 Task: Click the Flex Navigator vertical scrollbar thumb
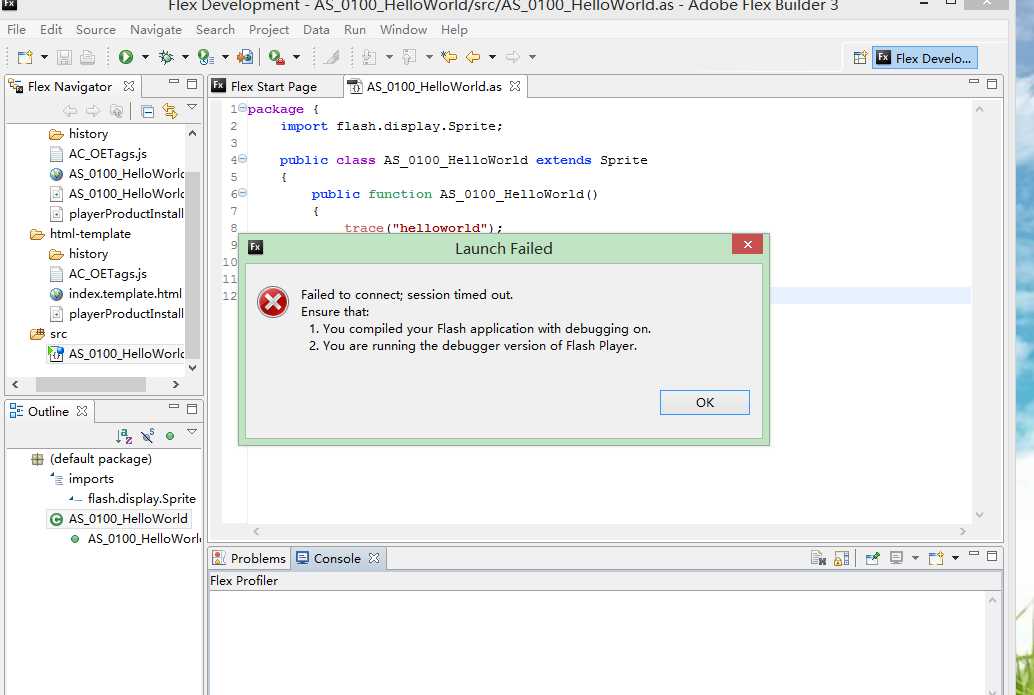(x=193, y=264)
